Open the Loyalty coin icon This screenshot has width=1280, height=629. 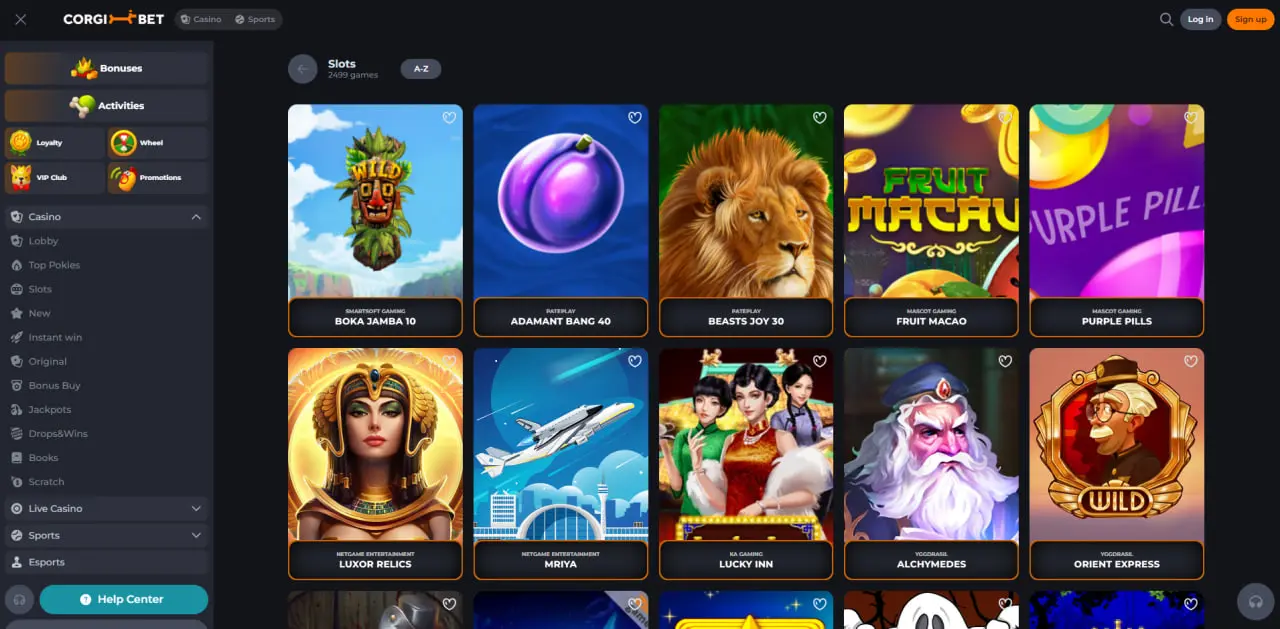(21, 143)
